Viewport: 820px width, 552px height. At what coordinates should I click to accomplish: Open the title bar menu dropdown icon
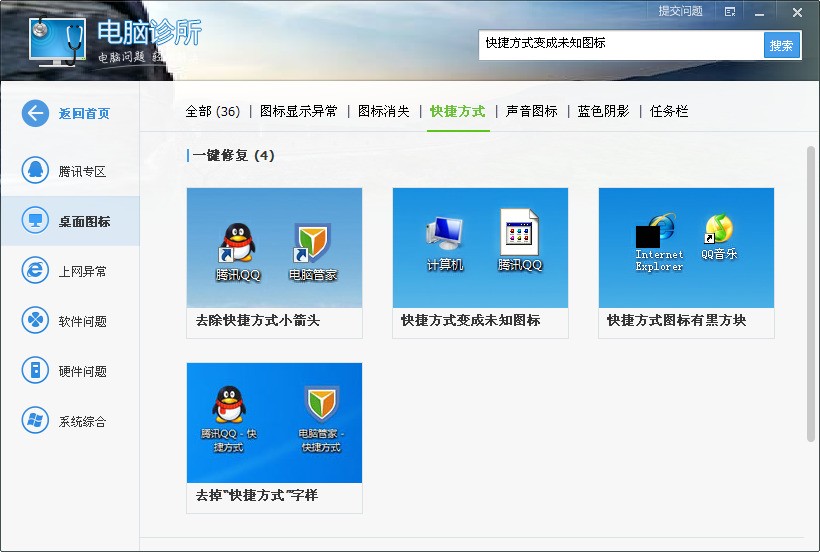point(730,12)
